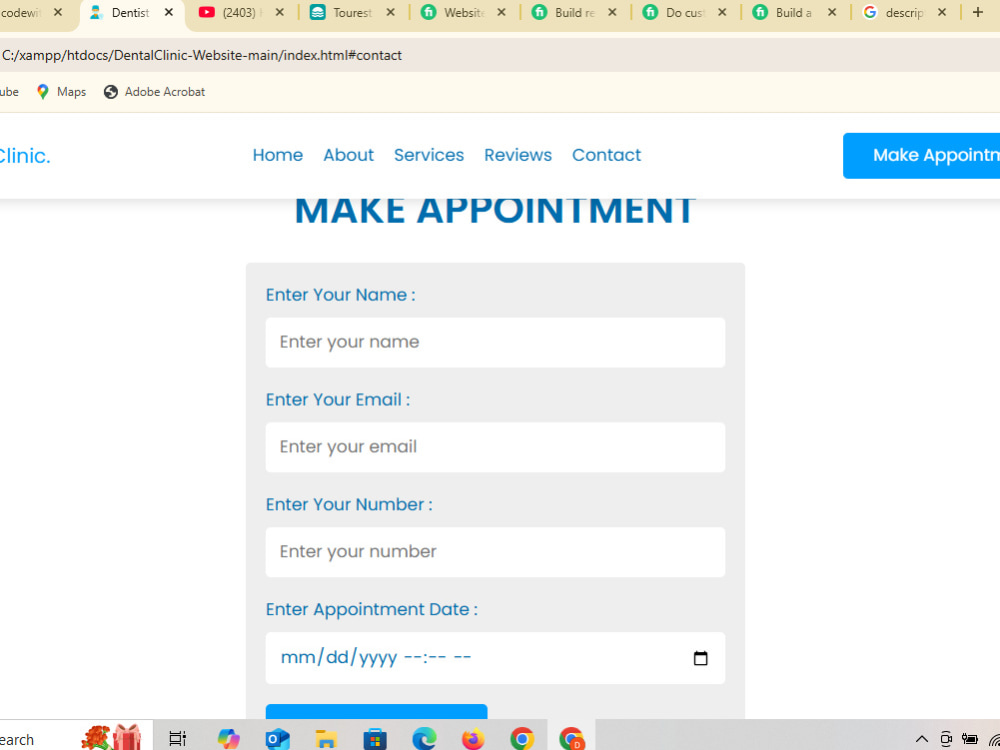Screen dimensions: 1000x750
Task: Click the Meet Now tray icon
Action: (946, 739)
